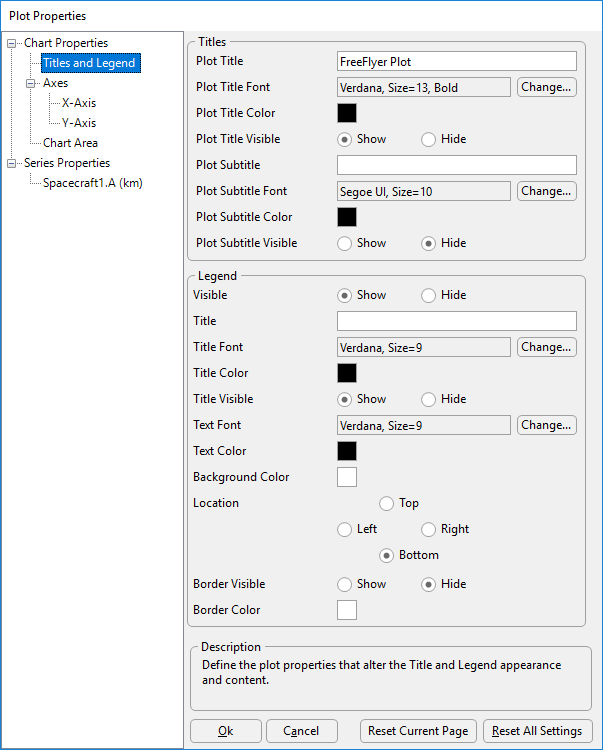Collapse the Chart Properties tree node
The height and width of the screenshot is (750, 603).
coord(11,44)
